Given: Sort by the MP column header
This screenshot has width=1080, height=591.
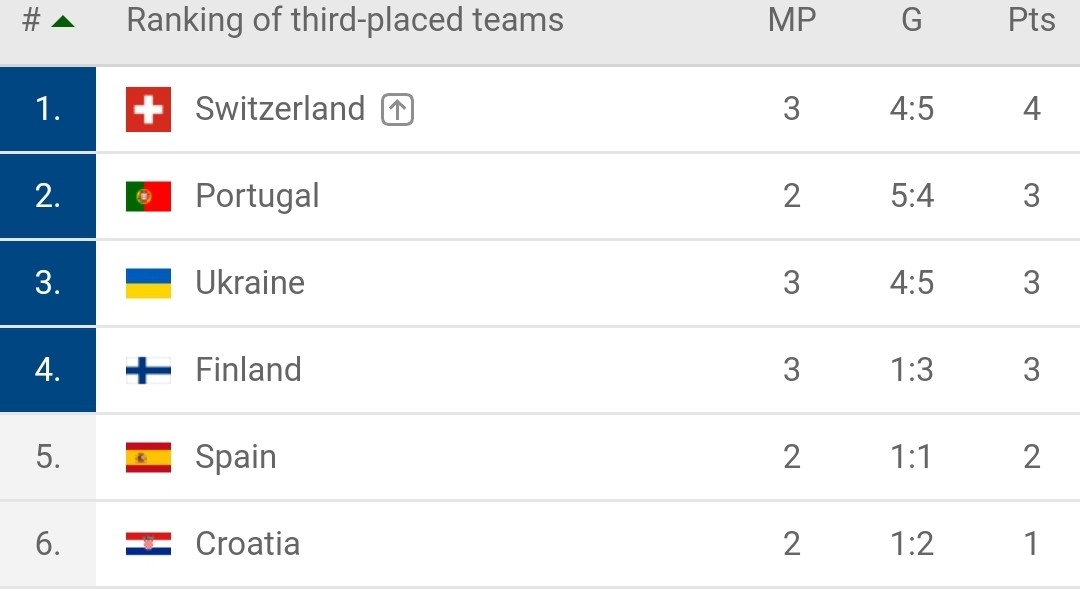Looking at the screenshot, I should (x=792, y=20).
